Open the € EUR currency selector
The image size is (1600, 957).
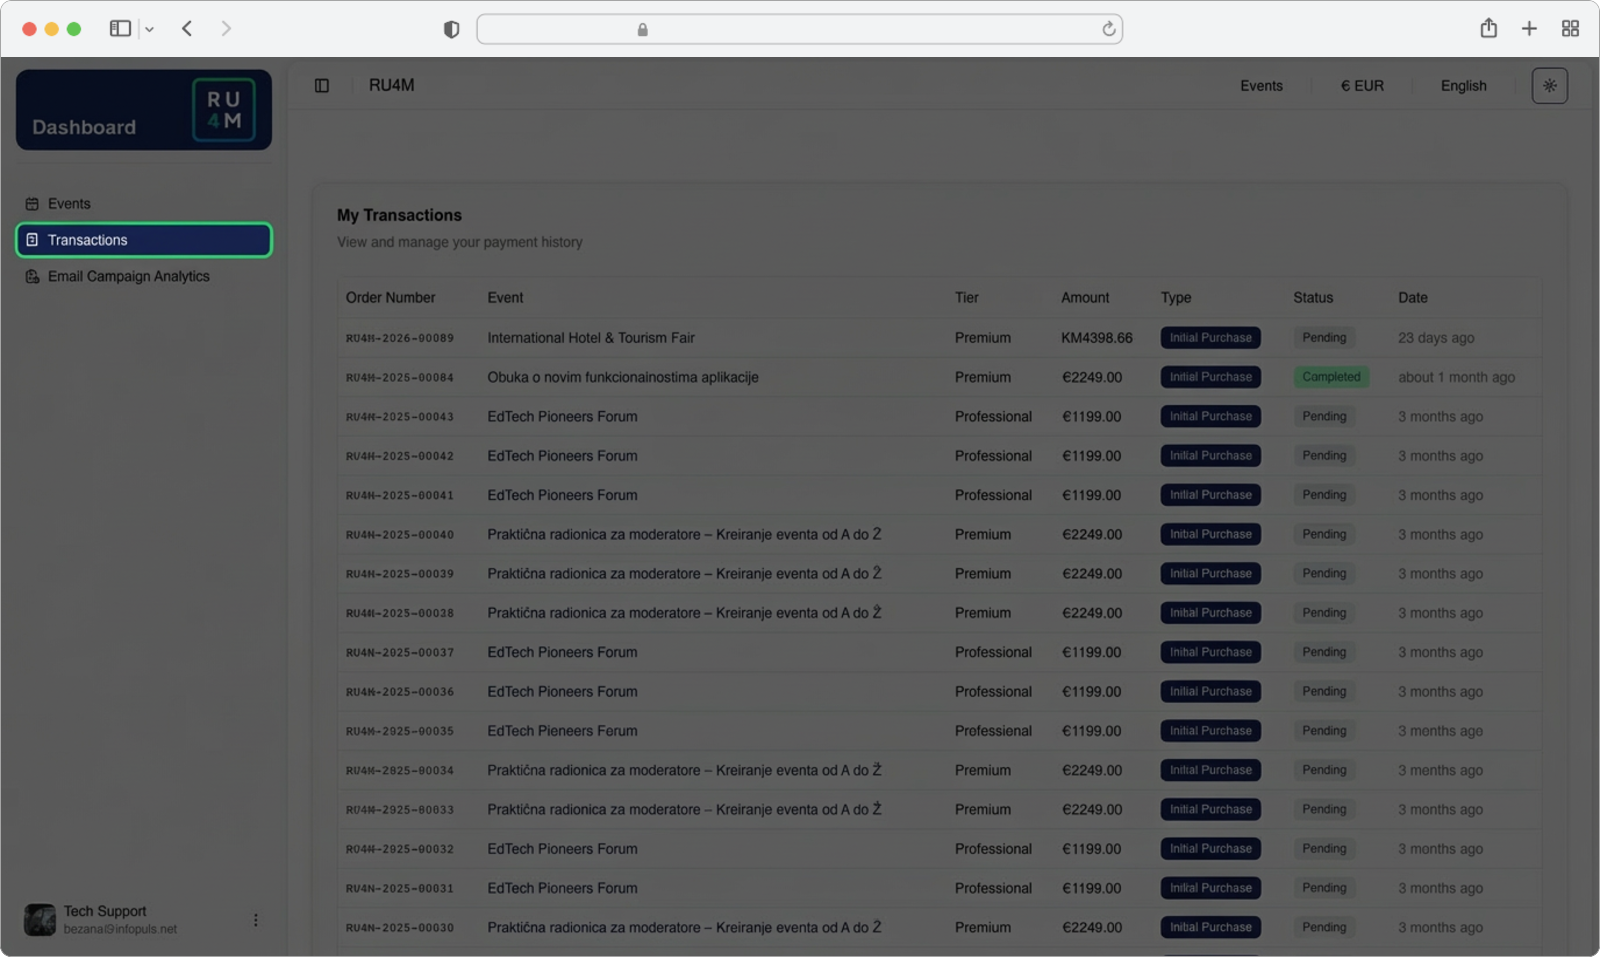point(1362,86)
